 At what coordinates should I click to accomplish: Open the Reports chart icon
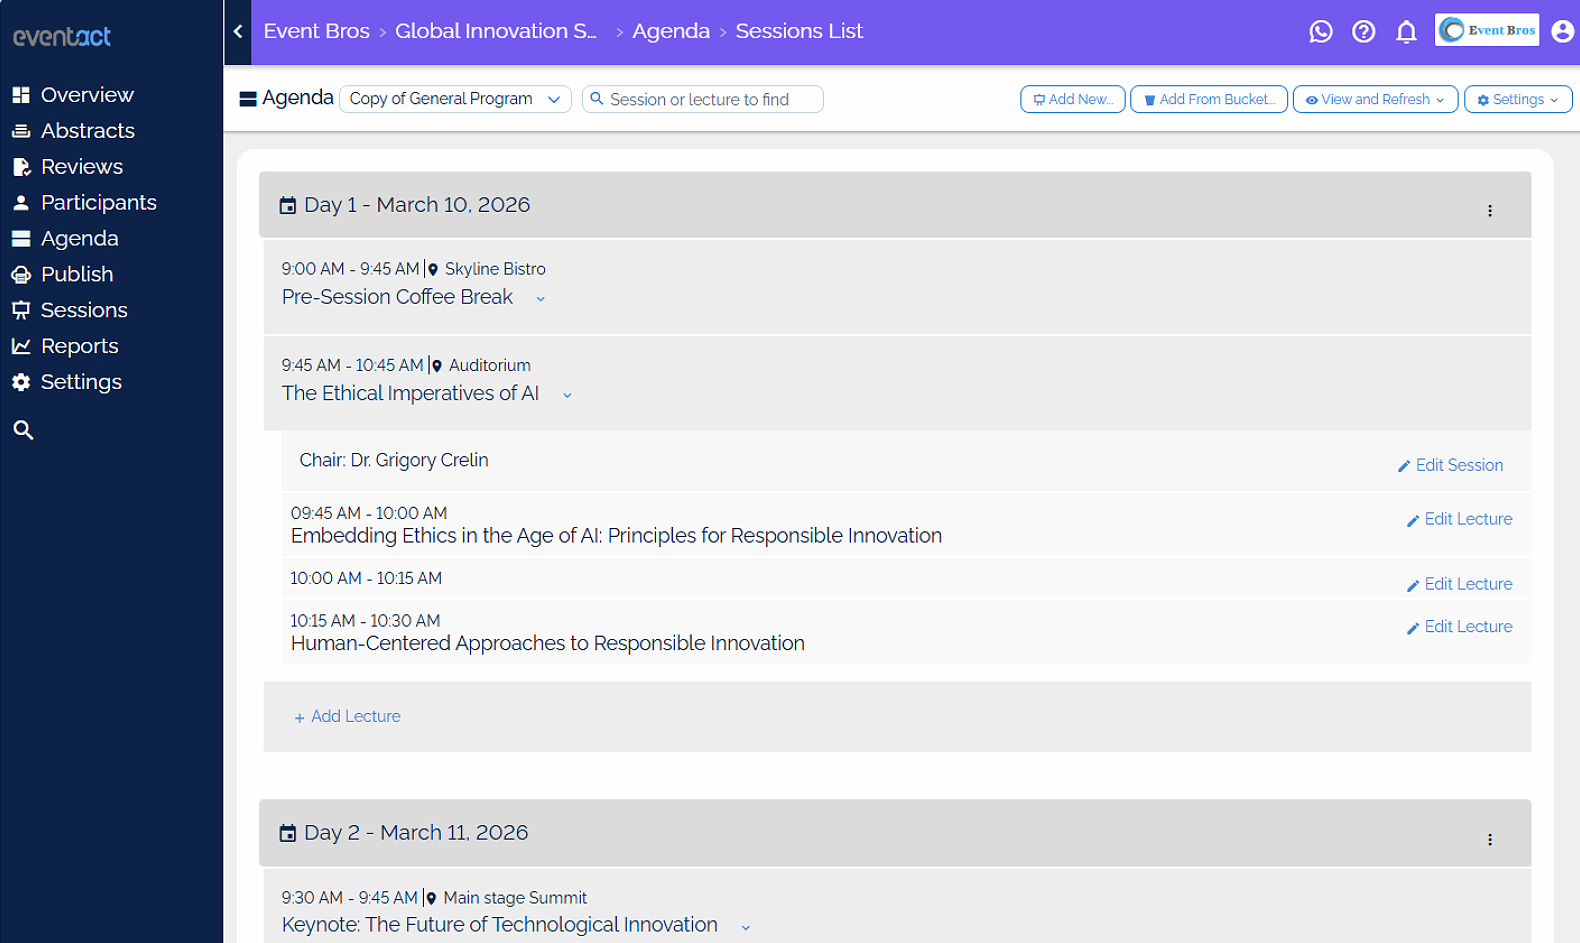click(x=21, y=346)
